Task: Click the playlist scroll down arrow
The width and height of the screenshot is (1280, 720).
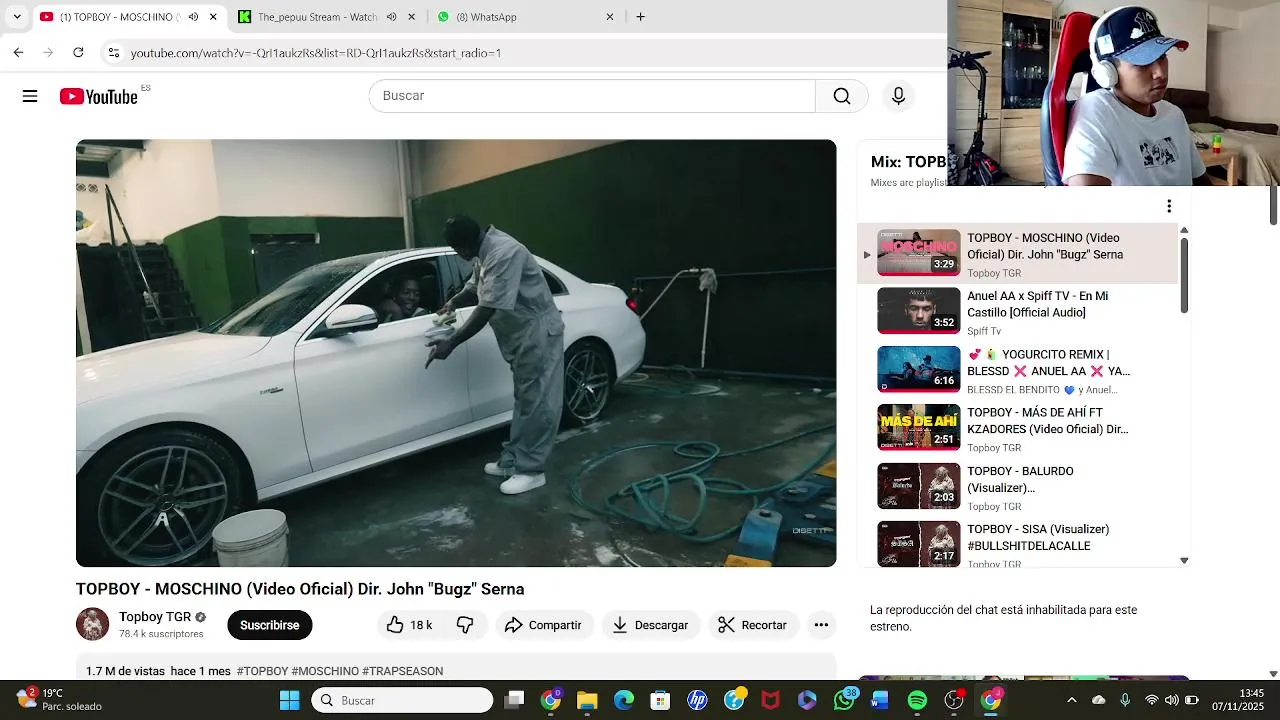Action: click(x=1184, y=561)
